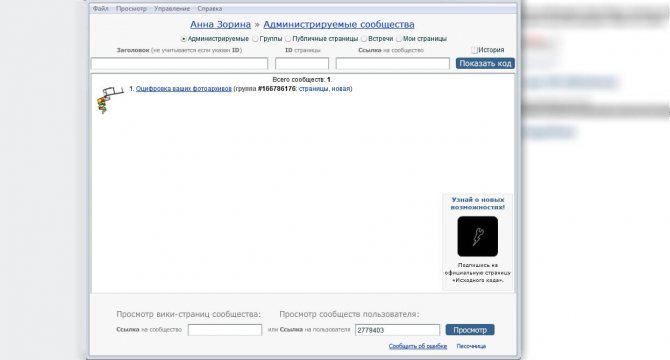Select the Встречи radio button
The height and width of the screenshot is (360, 670).
364,39
